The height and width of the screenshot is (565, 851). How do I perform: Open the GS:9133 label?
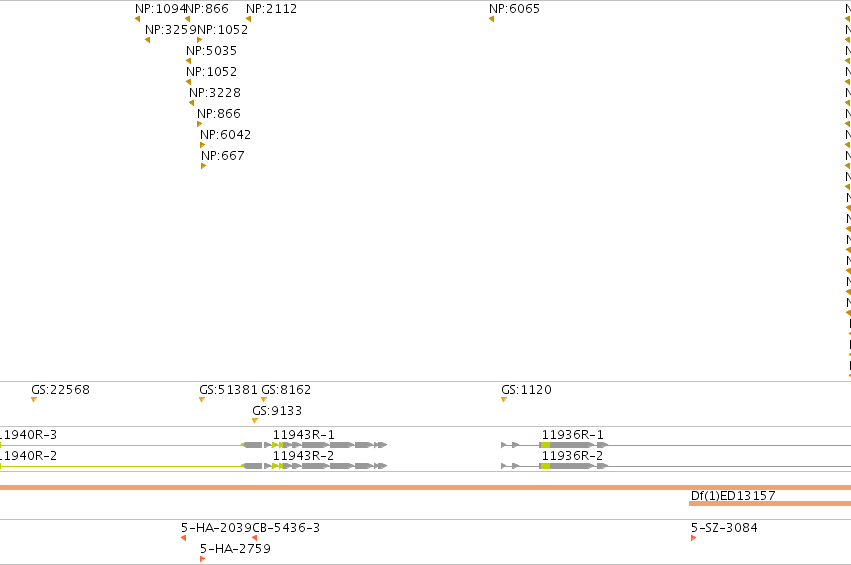pyautogui.click(x=277, y=411)
